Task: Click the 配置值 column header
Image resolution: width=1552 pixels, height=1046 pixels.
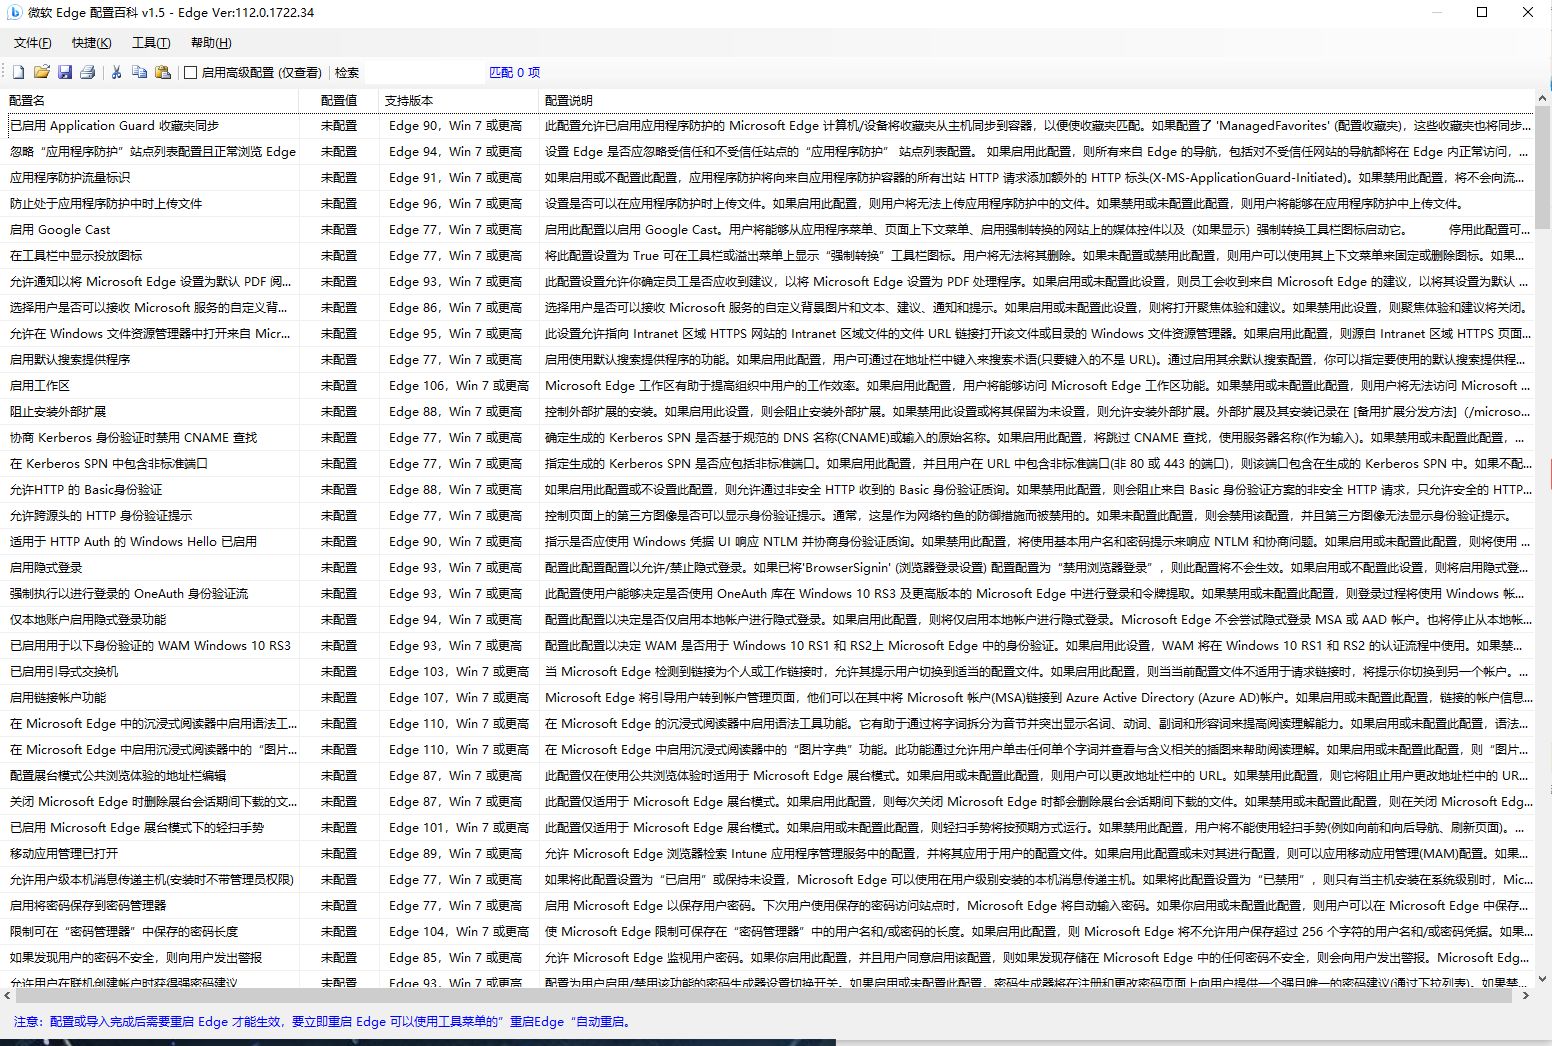Action: [339, 100]
